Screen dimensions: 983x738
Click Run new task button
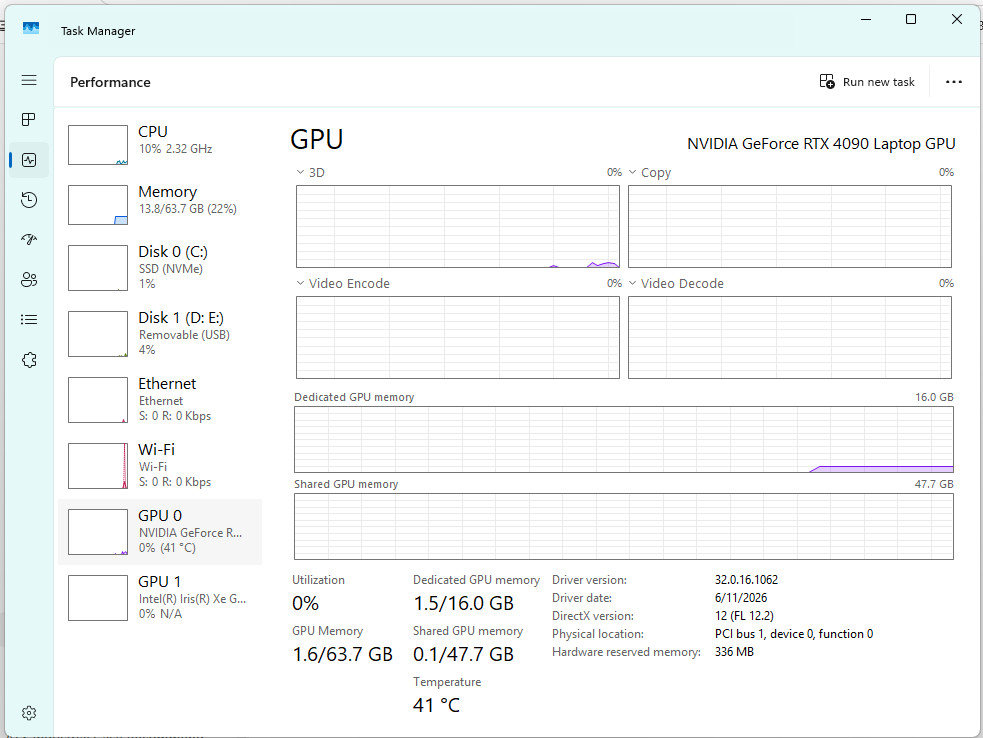coord(867,82)
